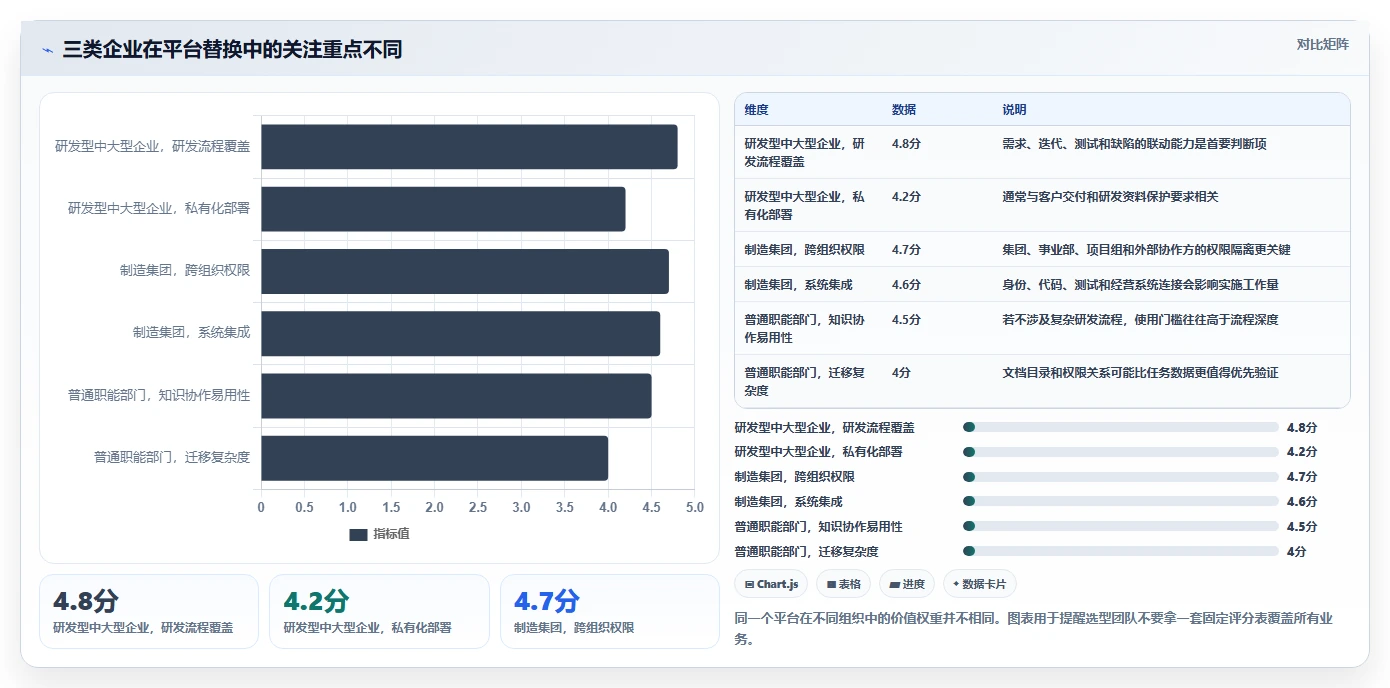Click the lightning icon beside the title
This screenshot has height=688, width=1390.
47,50
